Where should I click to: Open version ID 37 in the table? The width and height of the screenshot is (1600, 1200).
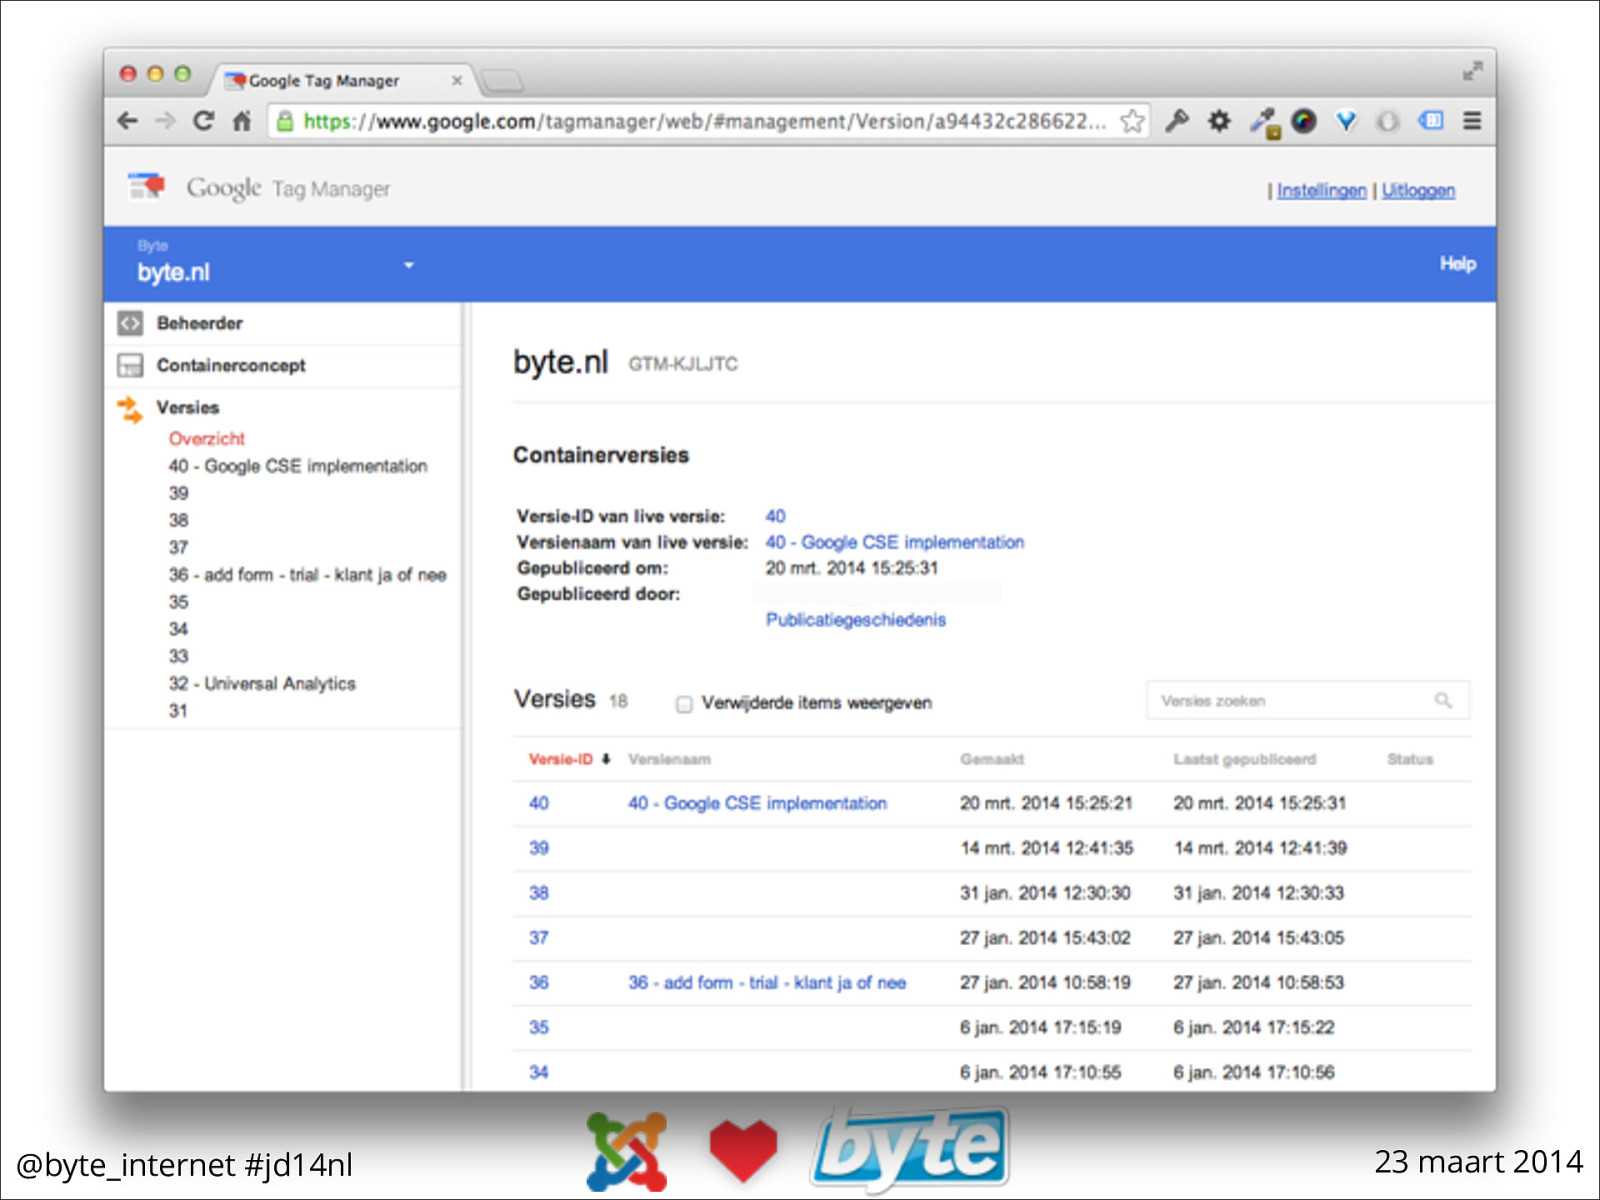(x=538, y=938)
